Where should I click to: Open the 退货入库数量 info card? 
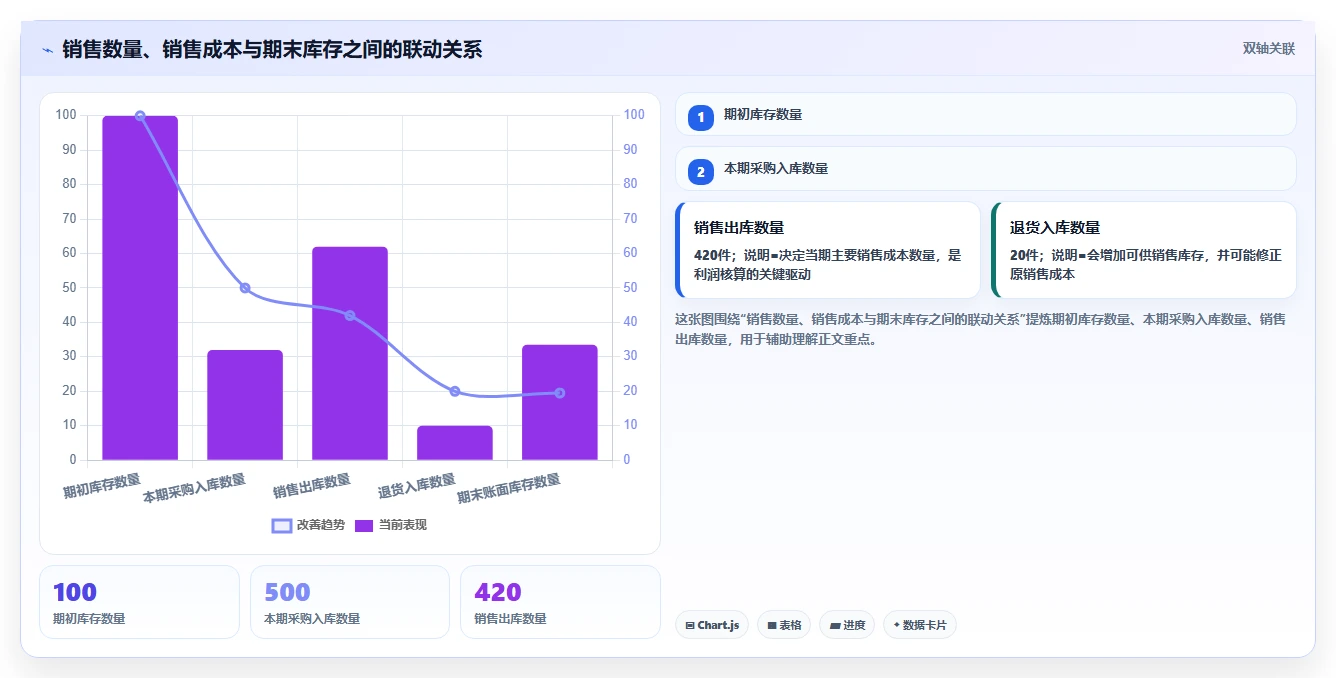tap(1144, 250)
